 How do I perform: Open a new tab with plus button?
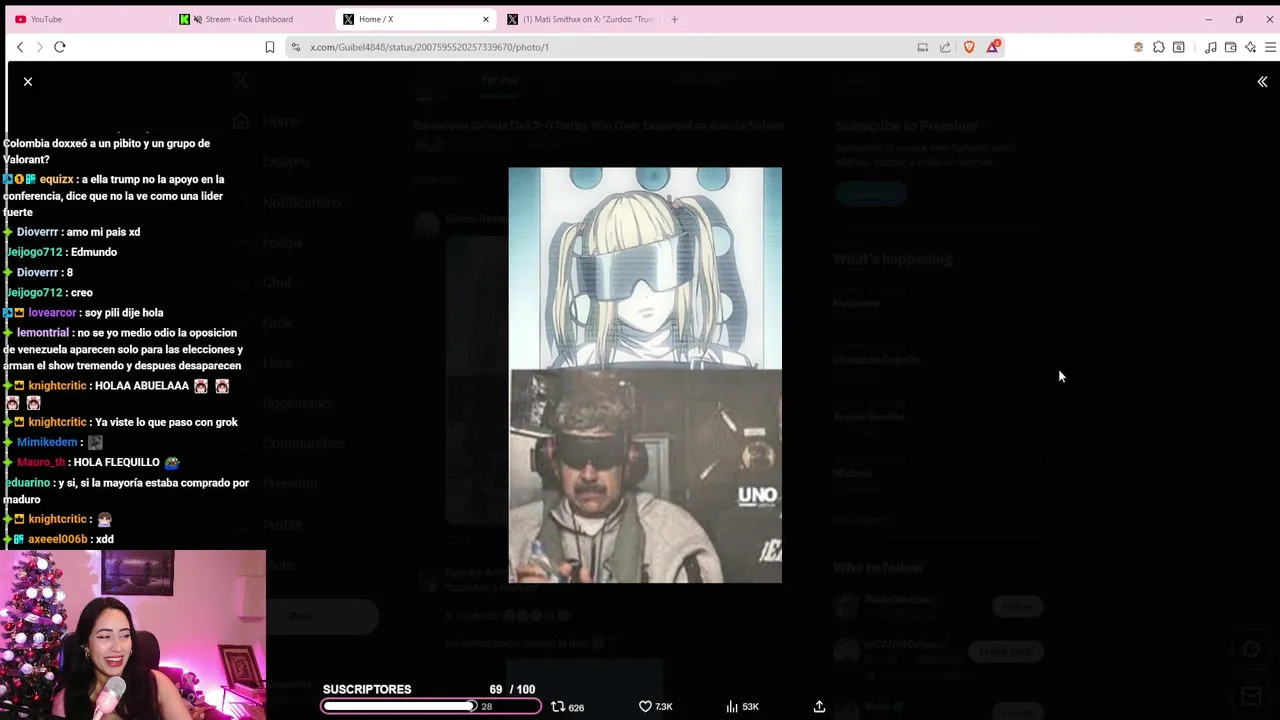pyautogui.click(x=674, y=19)
